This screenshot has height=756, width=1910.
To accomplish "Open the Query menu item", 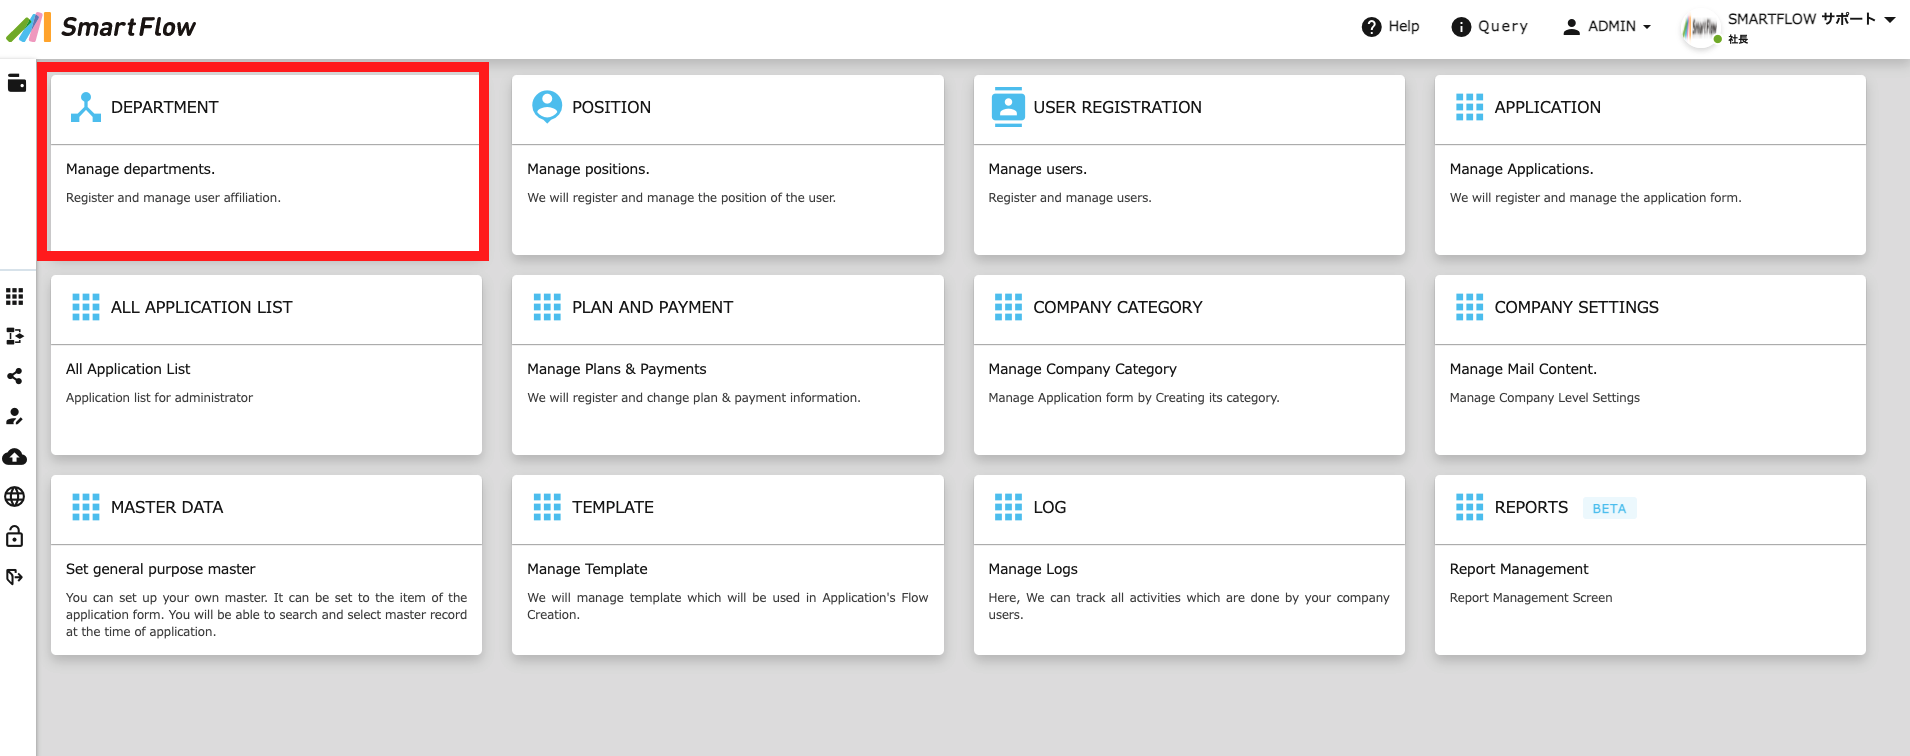I will 1490,27.
